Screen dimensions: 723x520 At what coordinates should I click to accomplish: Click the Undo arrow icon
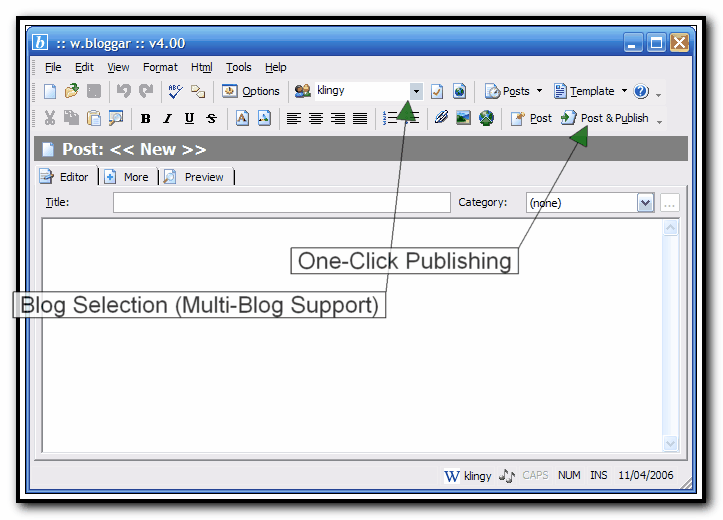click(124, 91)
